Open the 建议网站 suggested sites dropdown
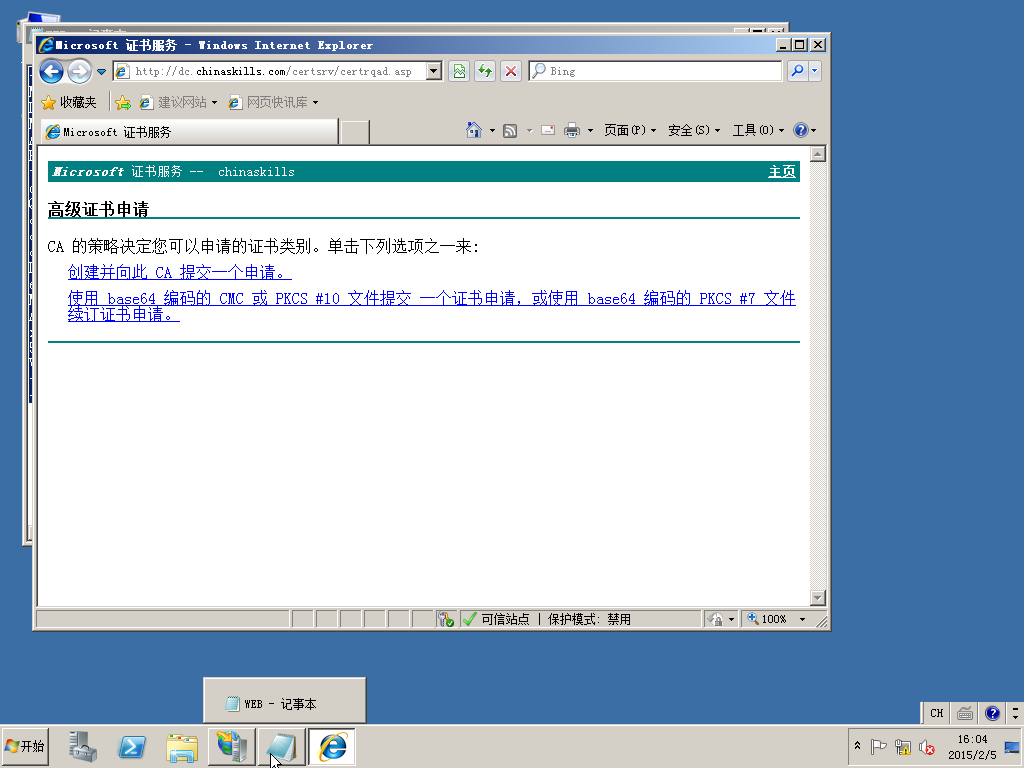The height and width of the screenshot is (768, 1024). (178, 103)
